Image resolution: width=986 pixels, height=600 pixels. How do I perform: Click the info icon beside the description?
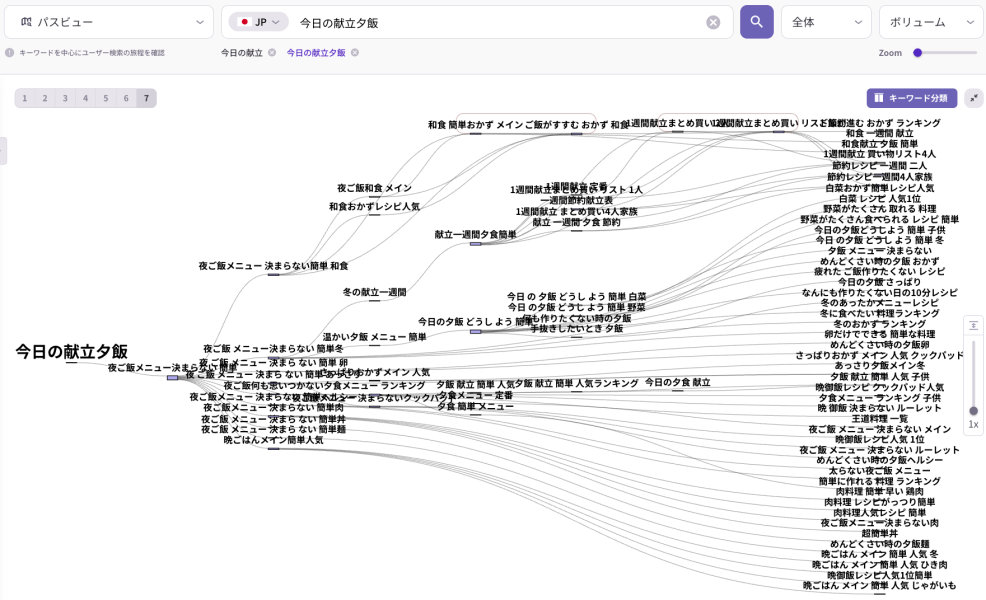[x=9, y=53]
